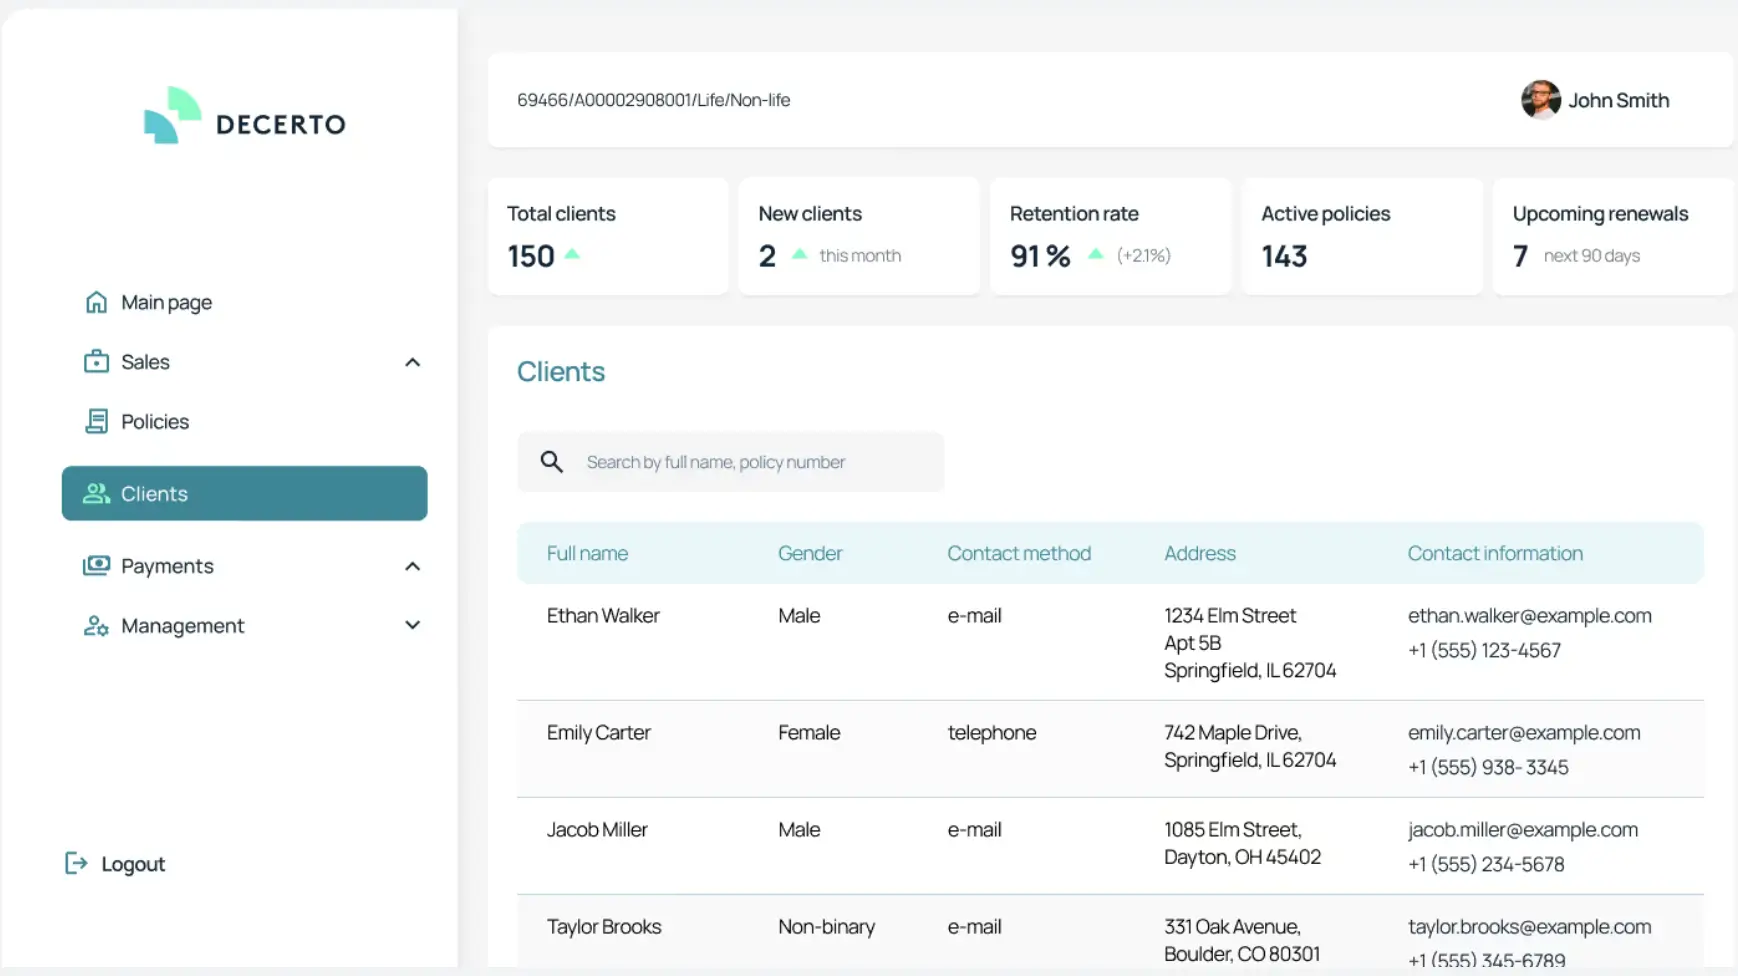Expand the Management section chevron

point(412,624)
